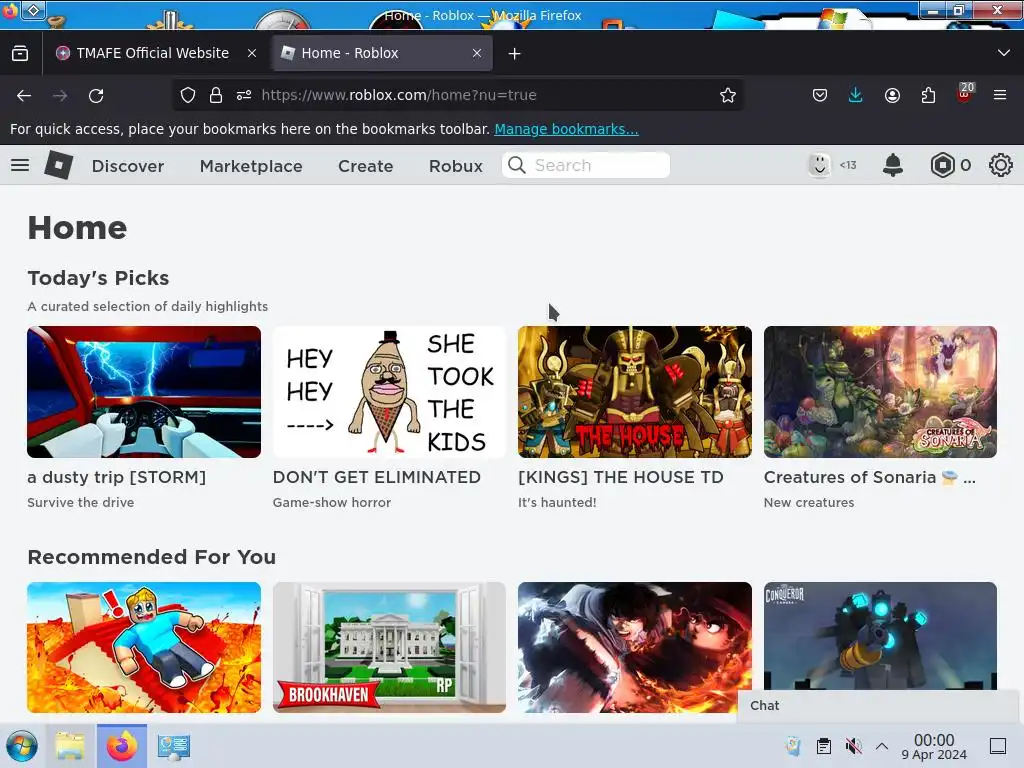Click the Manage bookmarks link
The height and width of the screenshot is (768, 1024).
[566, 129]
